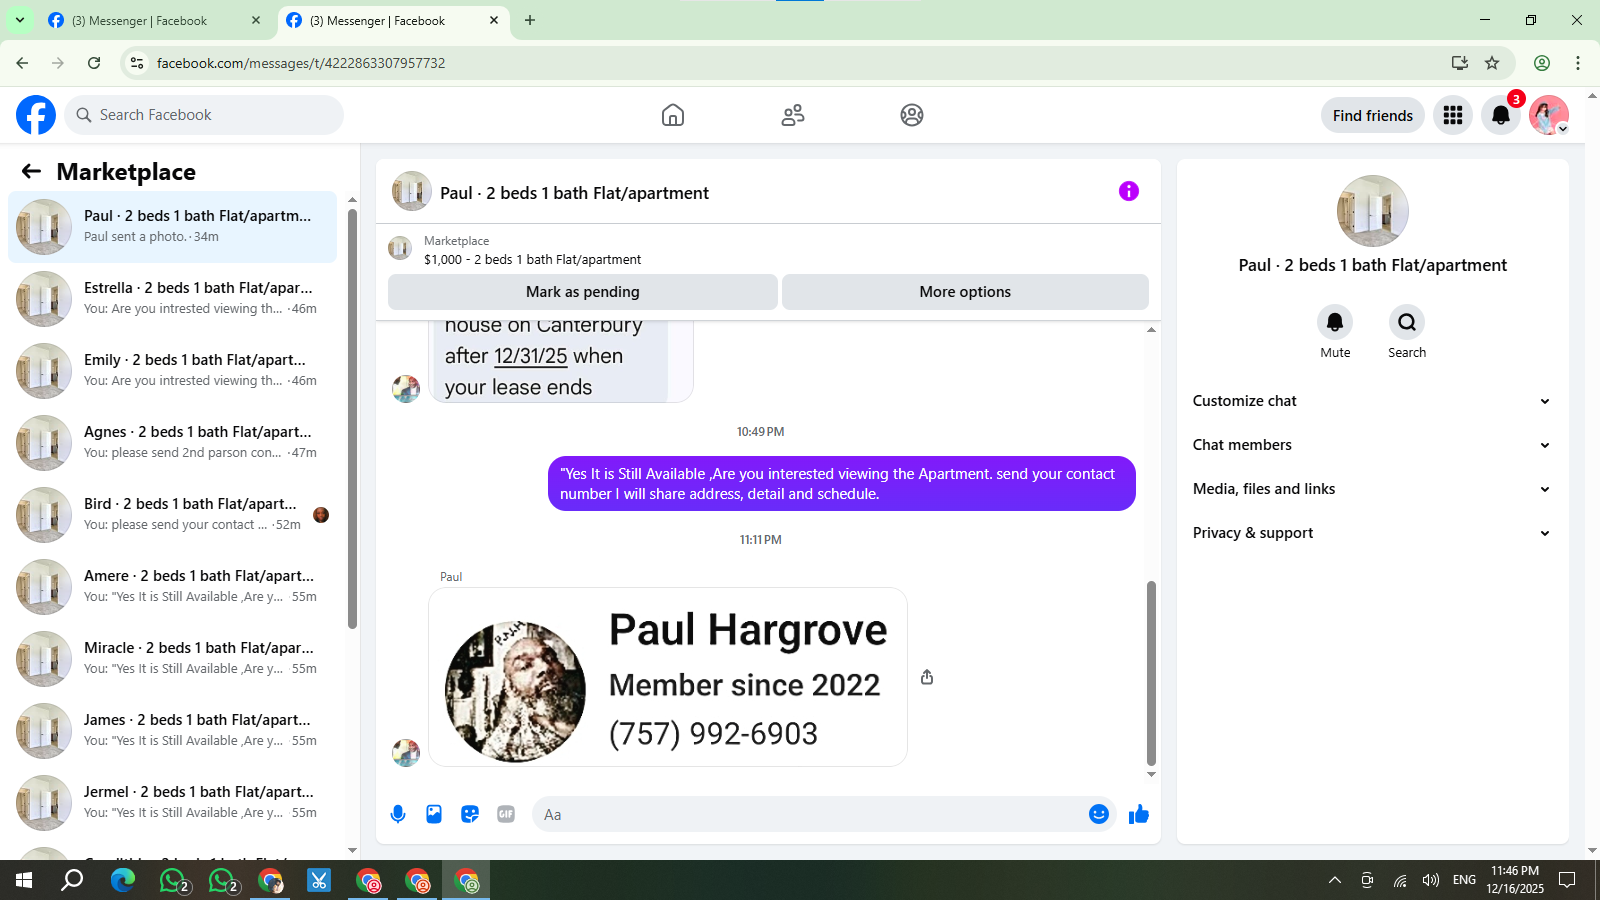This screenshot has height=900, width=1600.
Task: Open Chrome profile icon
Action: (x=1542, y=63)
